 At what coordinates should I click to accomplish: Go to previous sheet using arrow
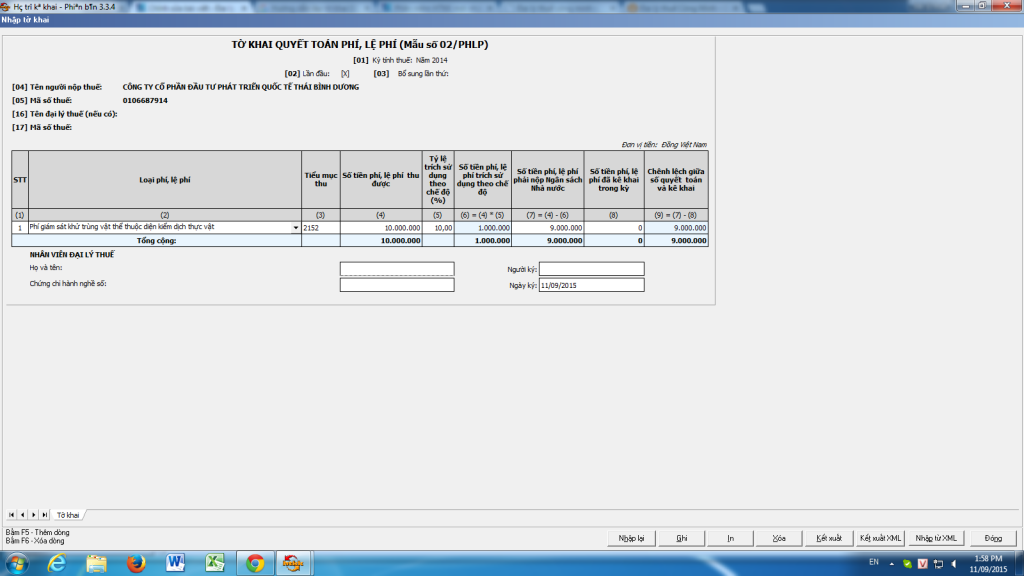tap(22, 514)
